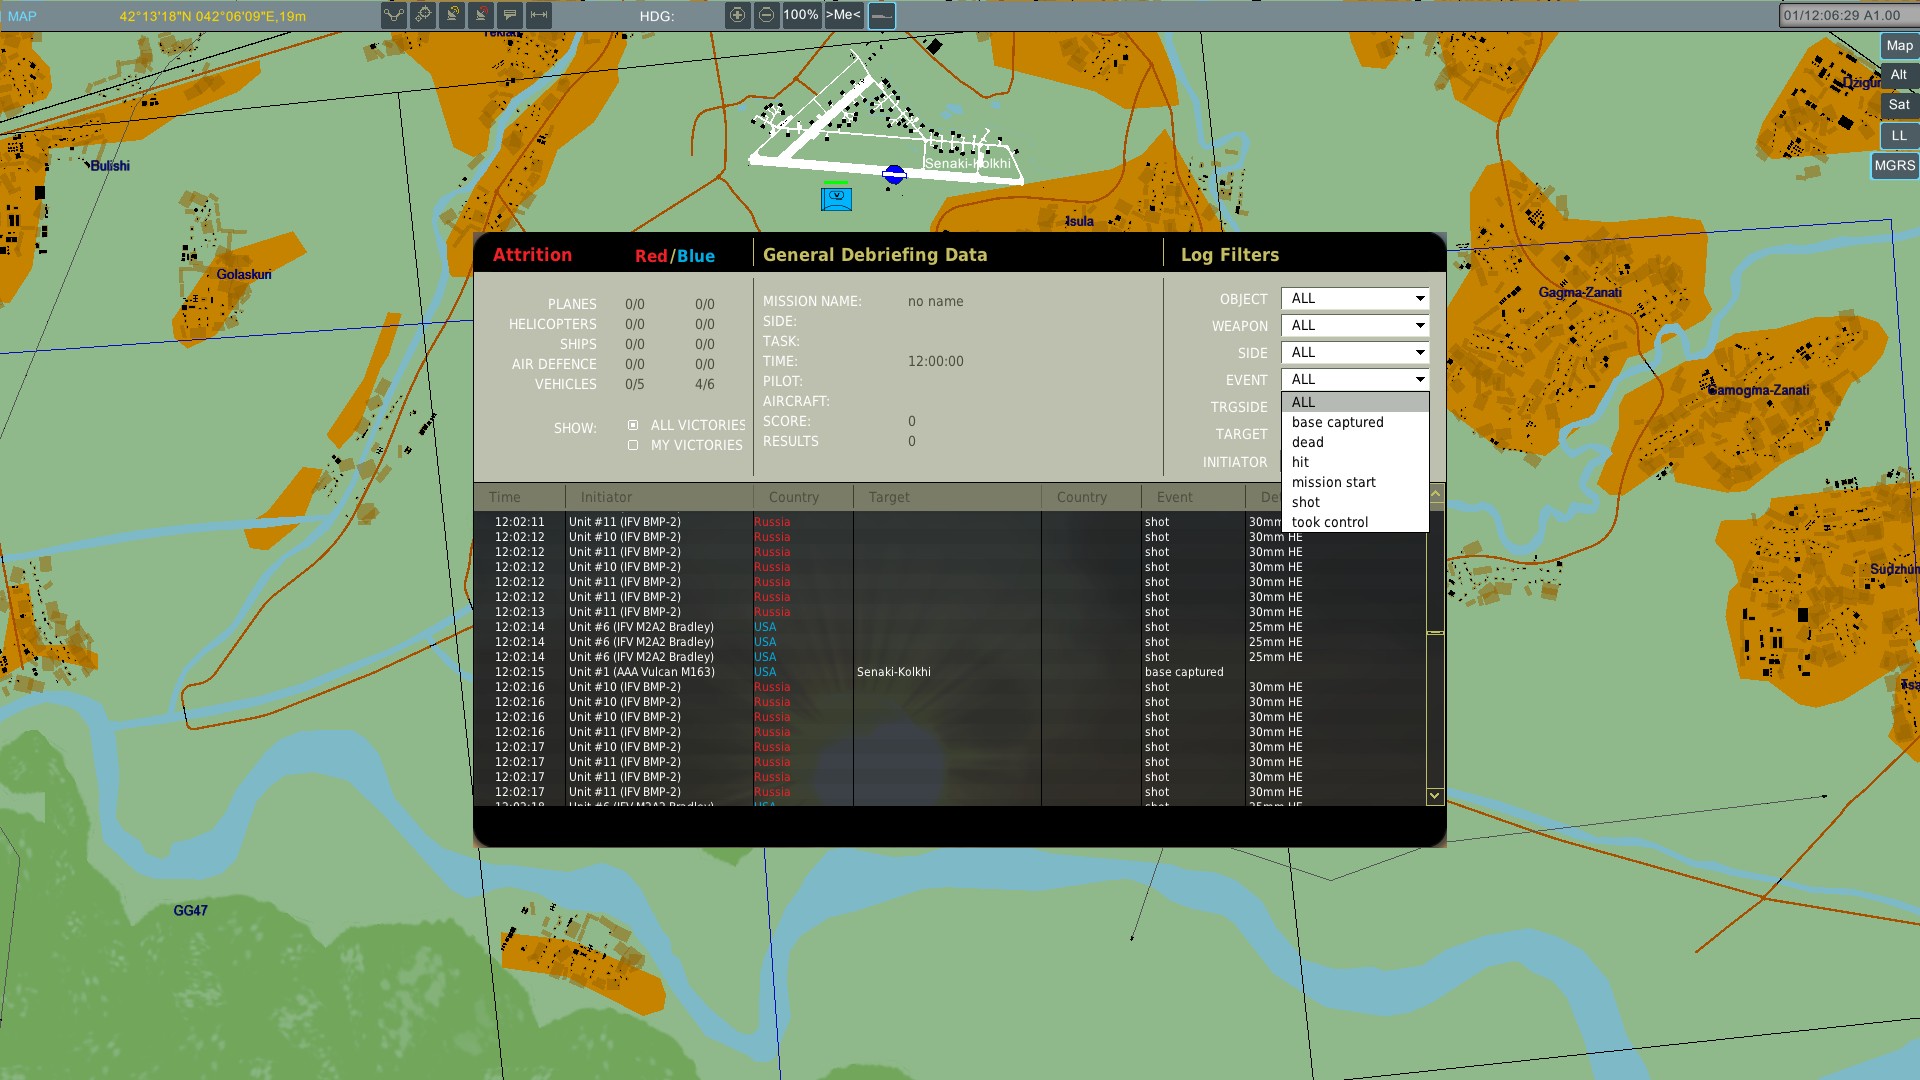Select the distance measure ruler tool

coord(539,15)
